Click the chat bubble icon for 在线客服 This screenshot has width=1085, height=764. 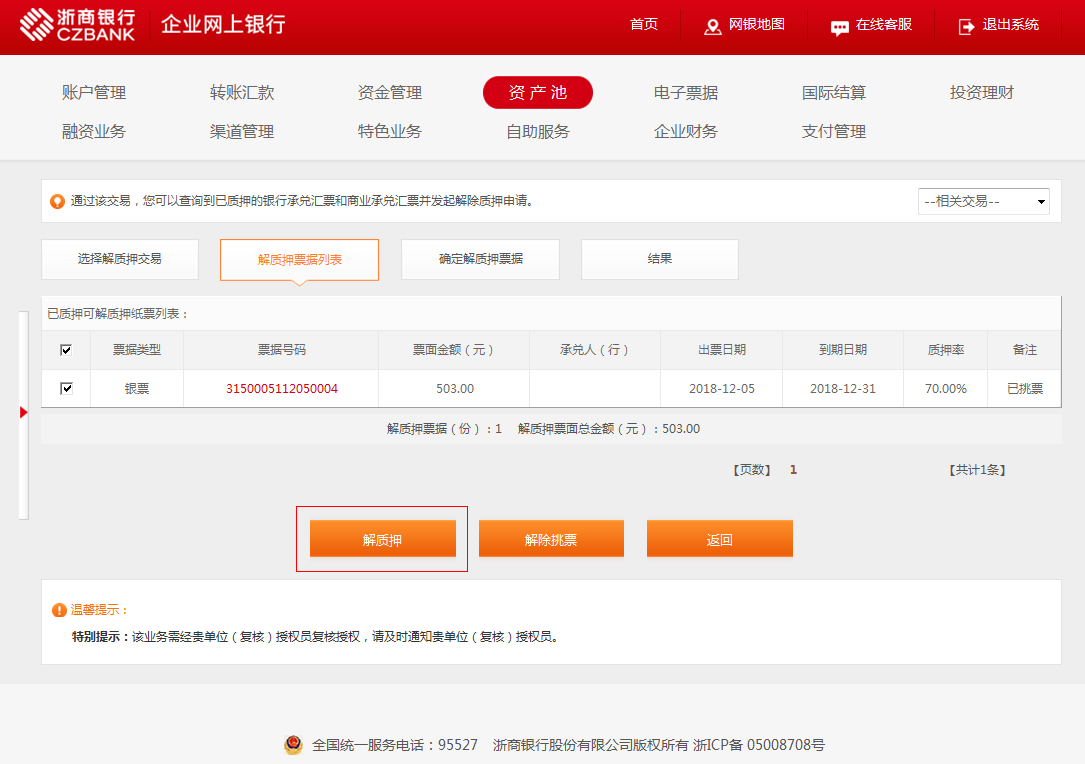[x=840, y=27]
